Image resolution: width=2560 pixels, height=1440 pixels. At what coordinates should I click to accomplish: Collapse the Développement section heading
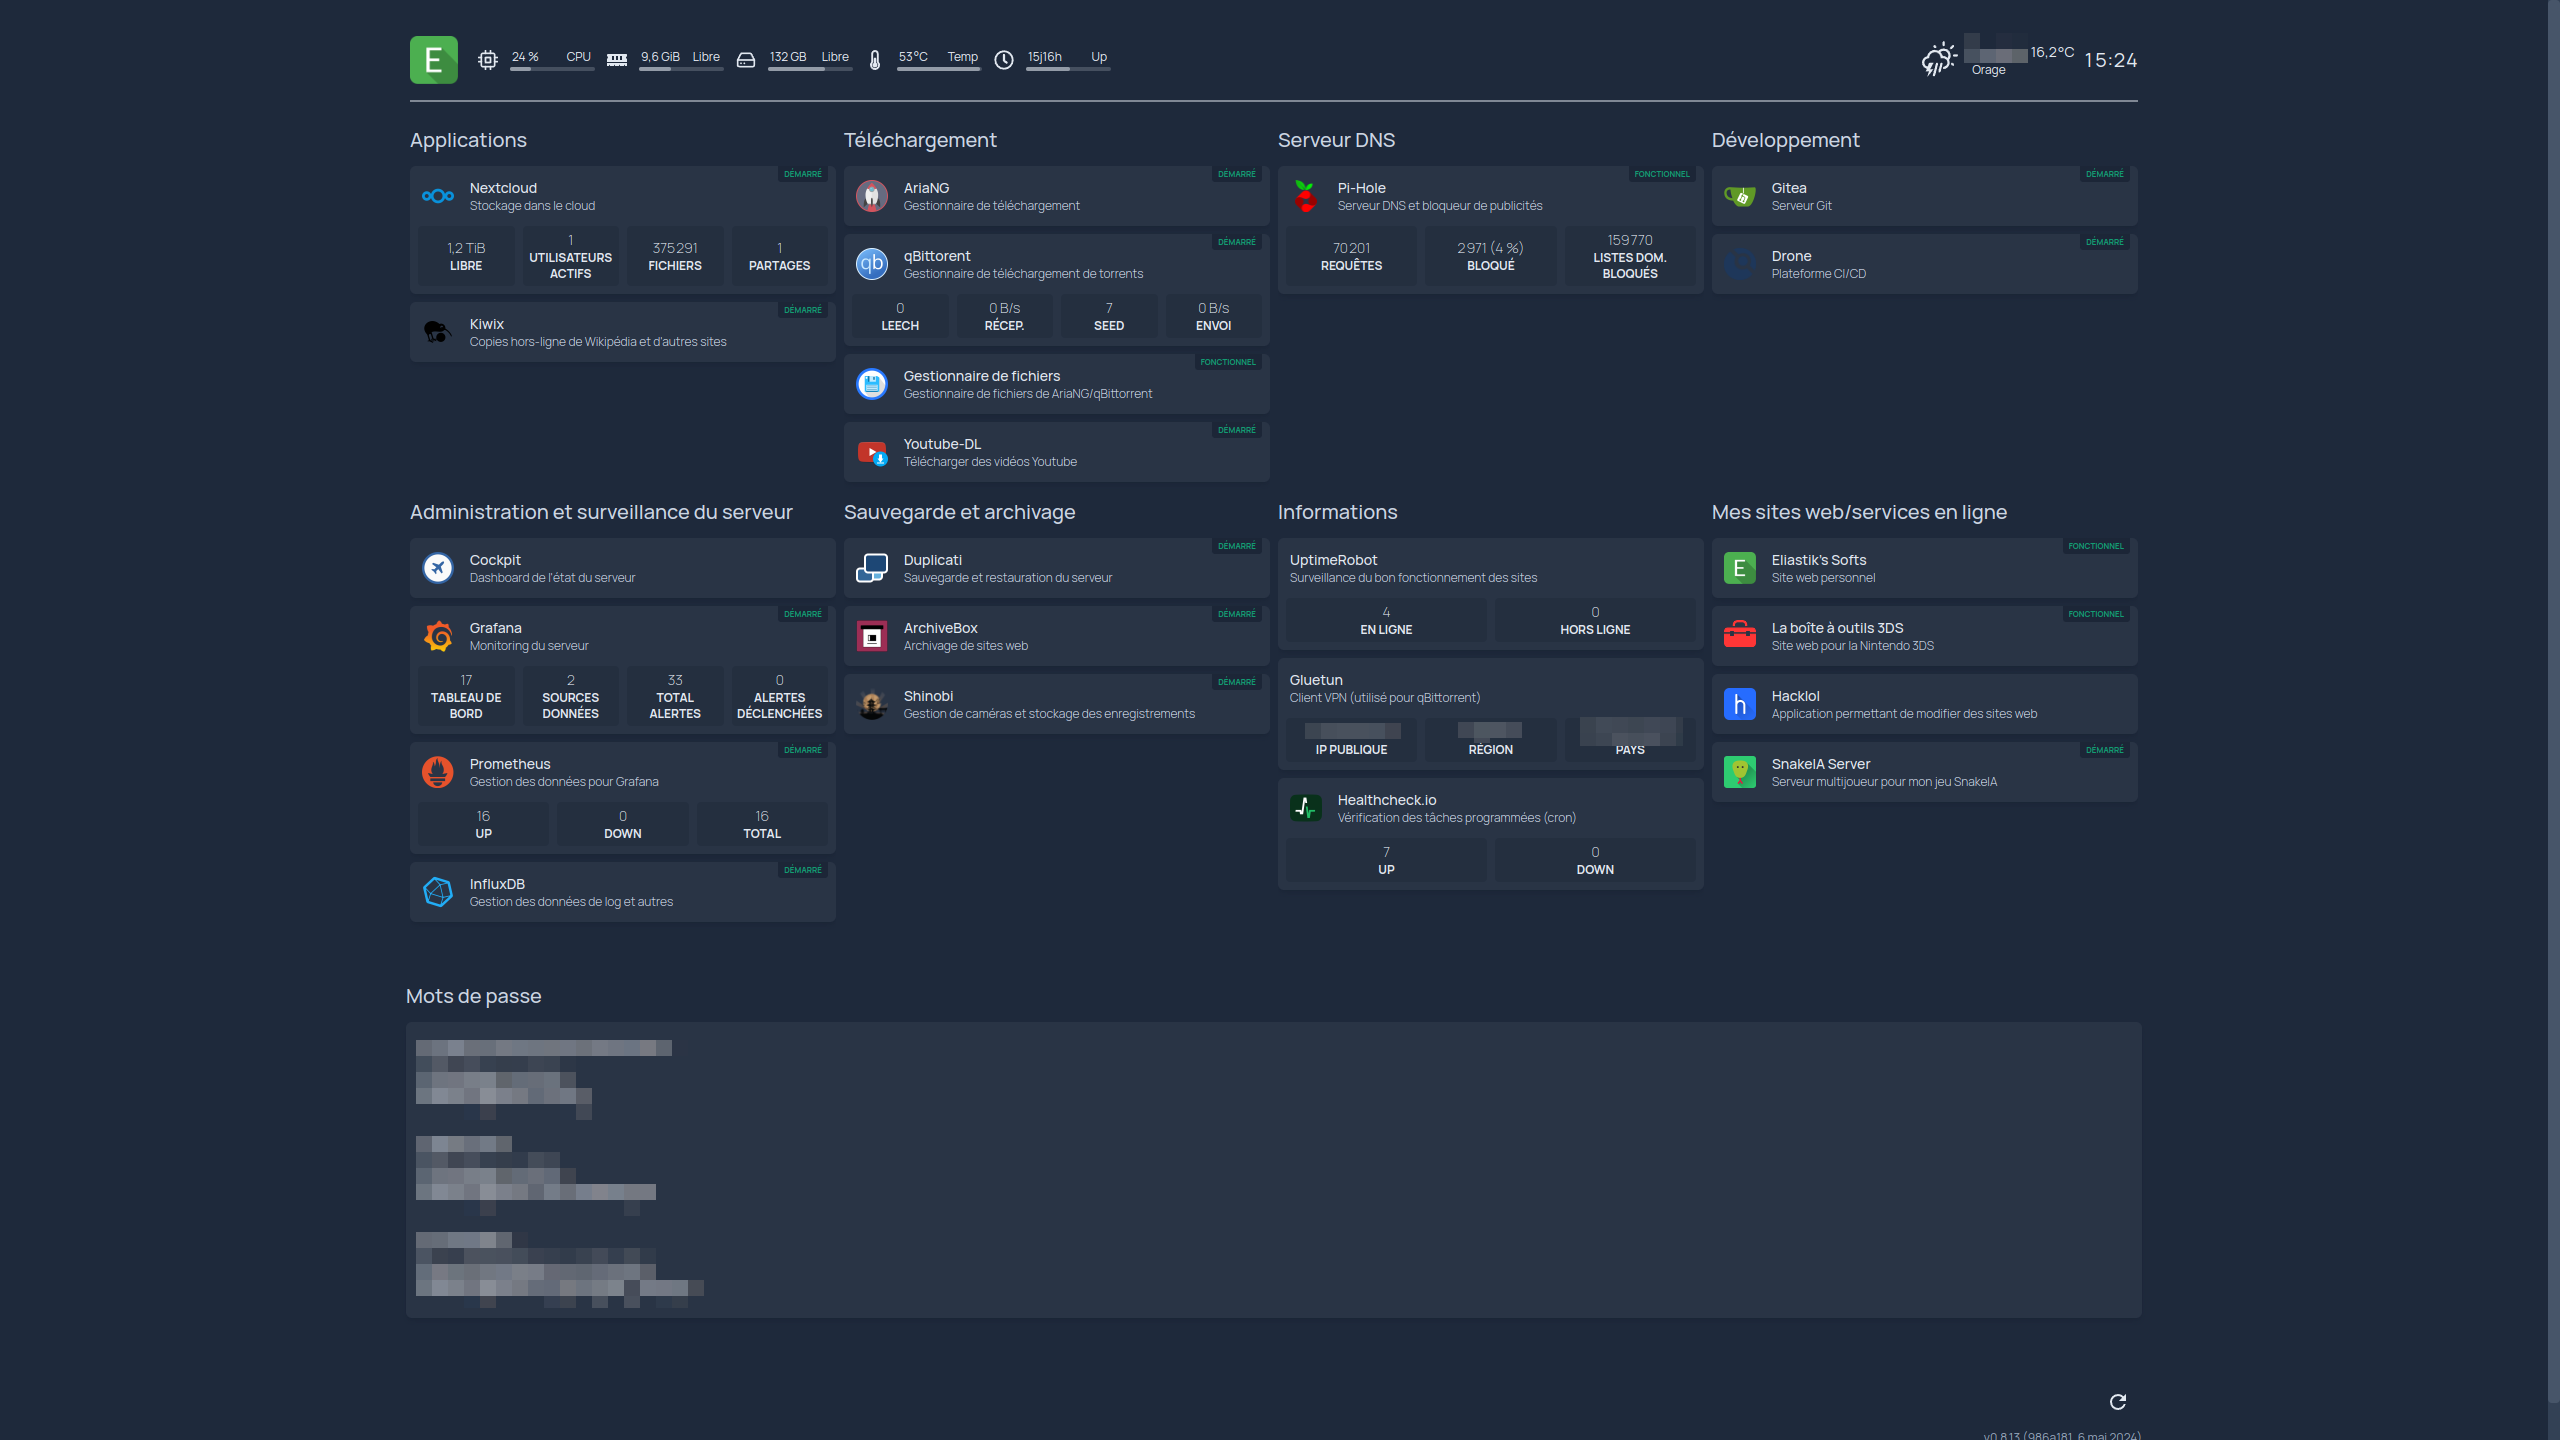click(1785, 140)
